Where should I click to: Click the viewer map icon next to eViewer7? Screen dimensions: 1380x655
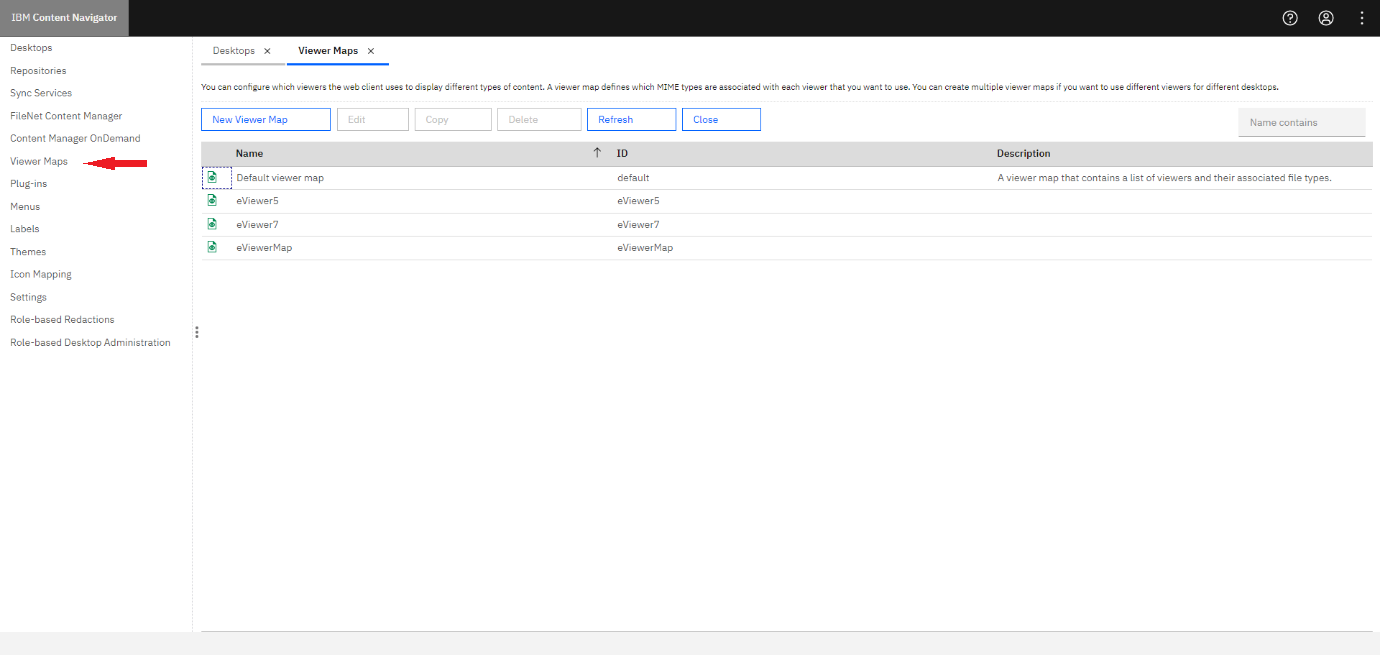[x=212, y=224]
